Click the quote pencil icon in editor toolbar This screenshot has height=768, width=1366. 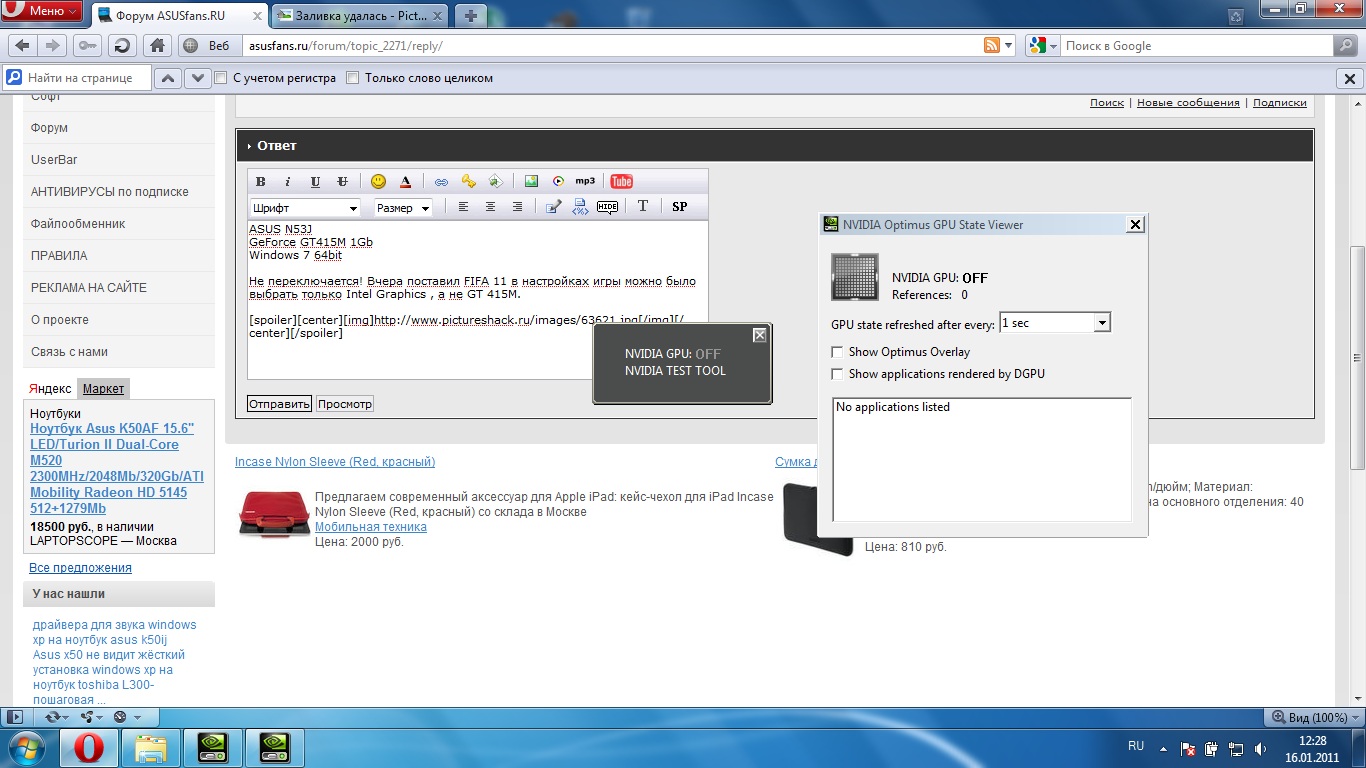coord(553,207)
